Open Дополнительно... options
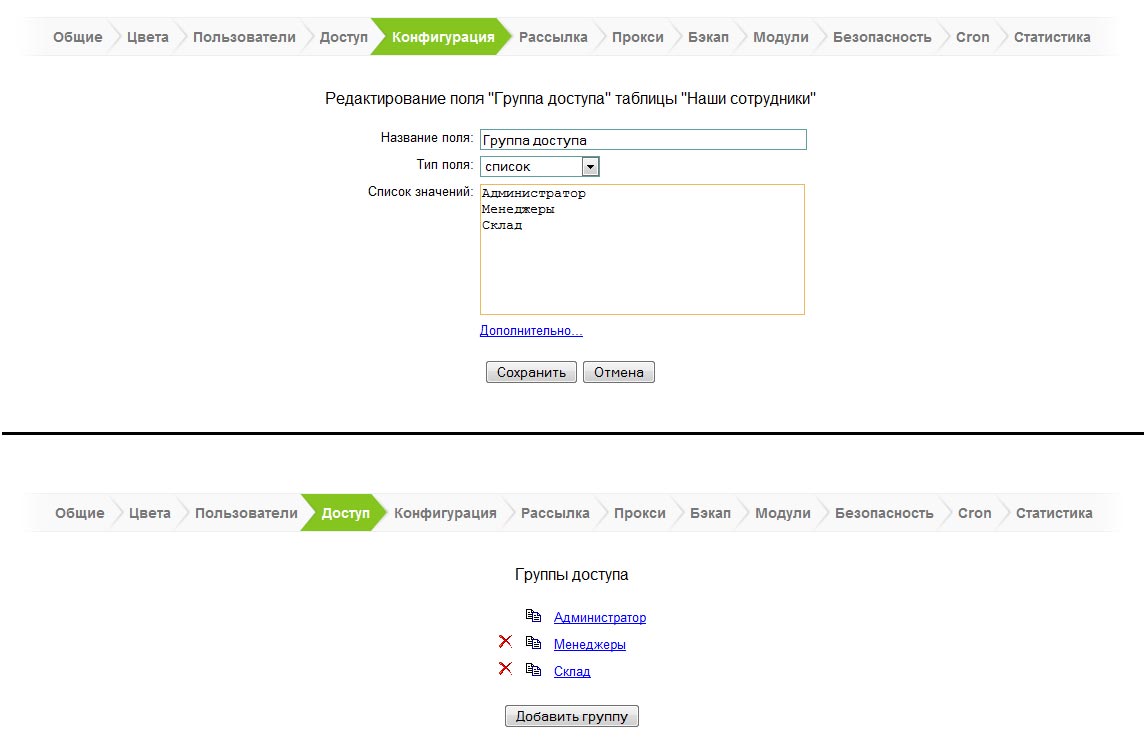 tap(531, 330)
